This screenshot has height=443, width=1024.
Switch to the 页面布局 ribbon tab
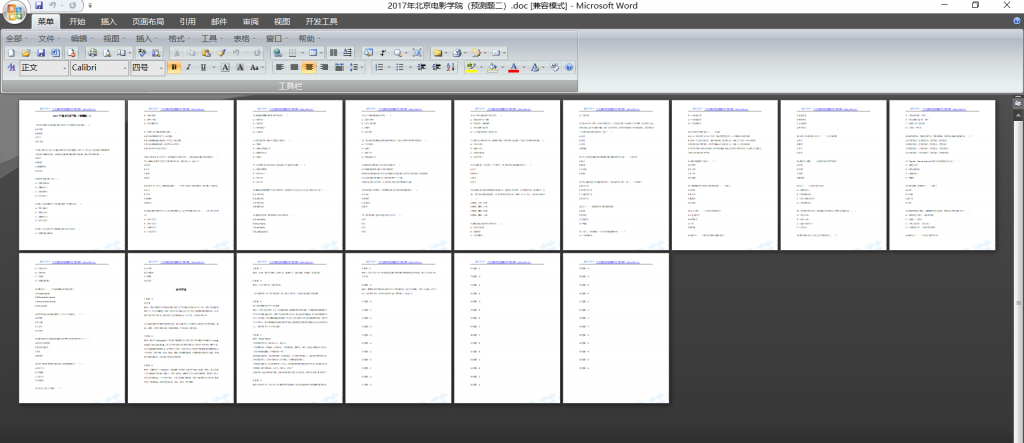149,21
